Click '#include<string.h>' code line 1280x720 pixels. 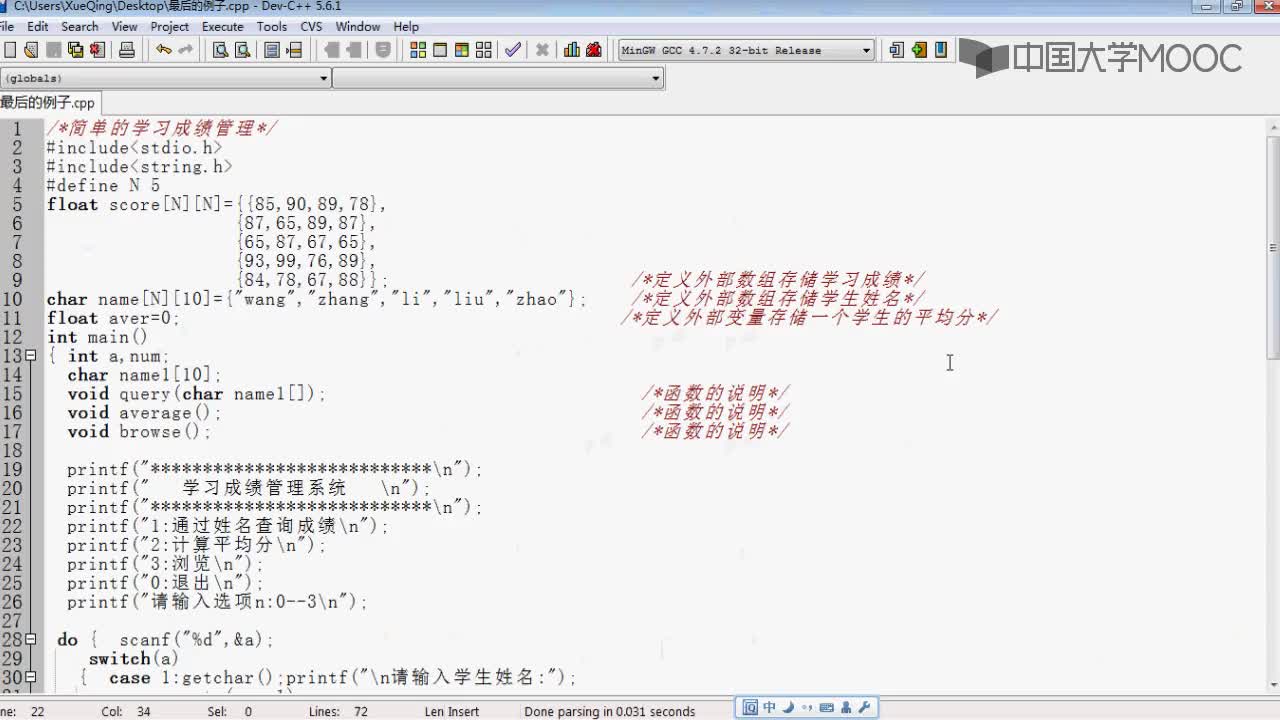click(139, 166)
